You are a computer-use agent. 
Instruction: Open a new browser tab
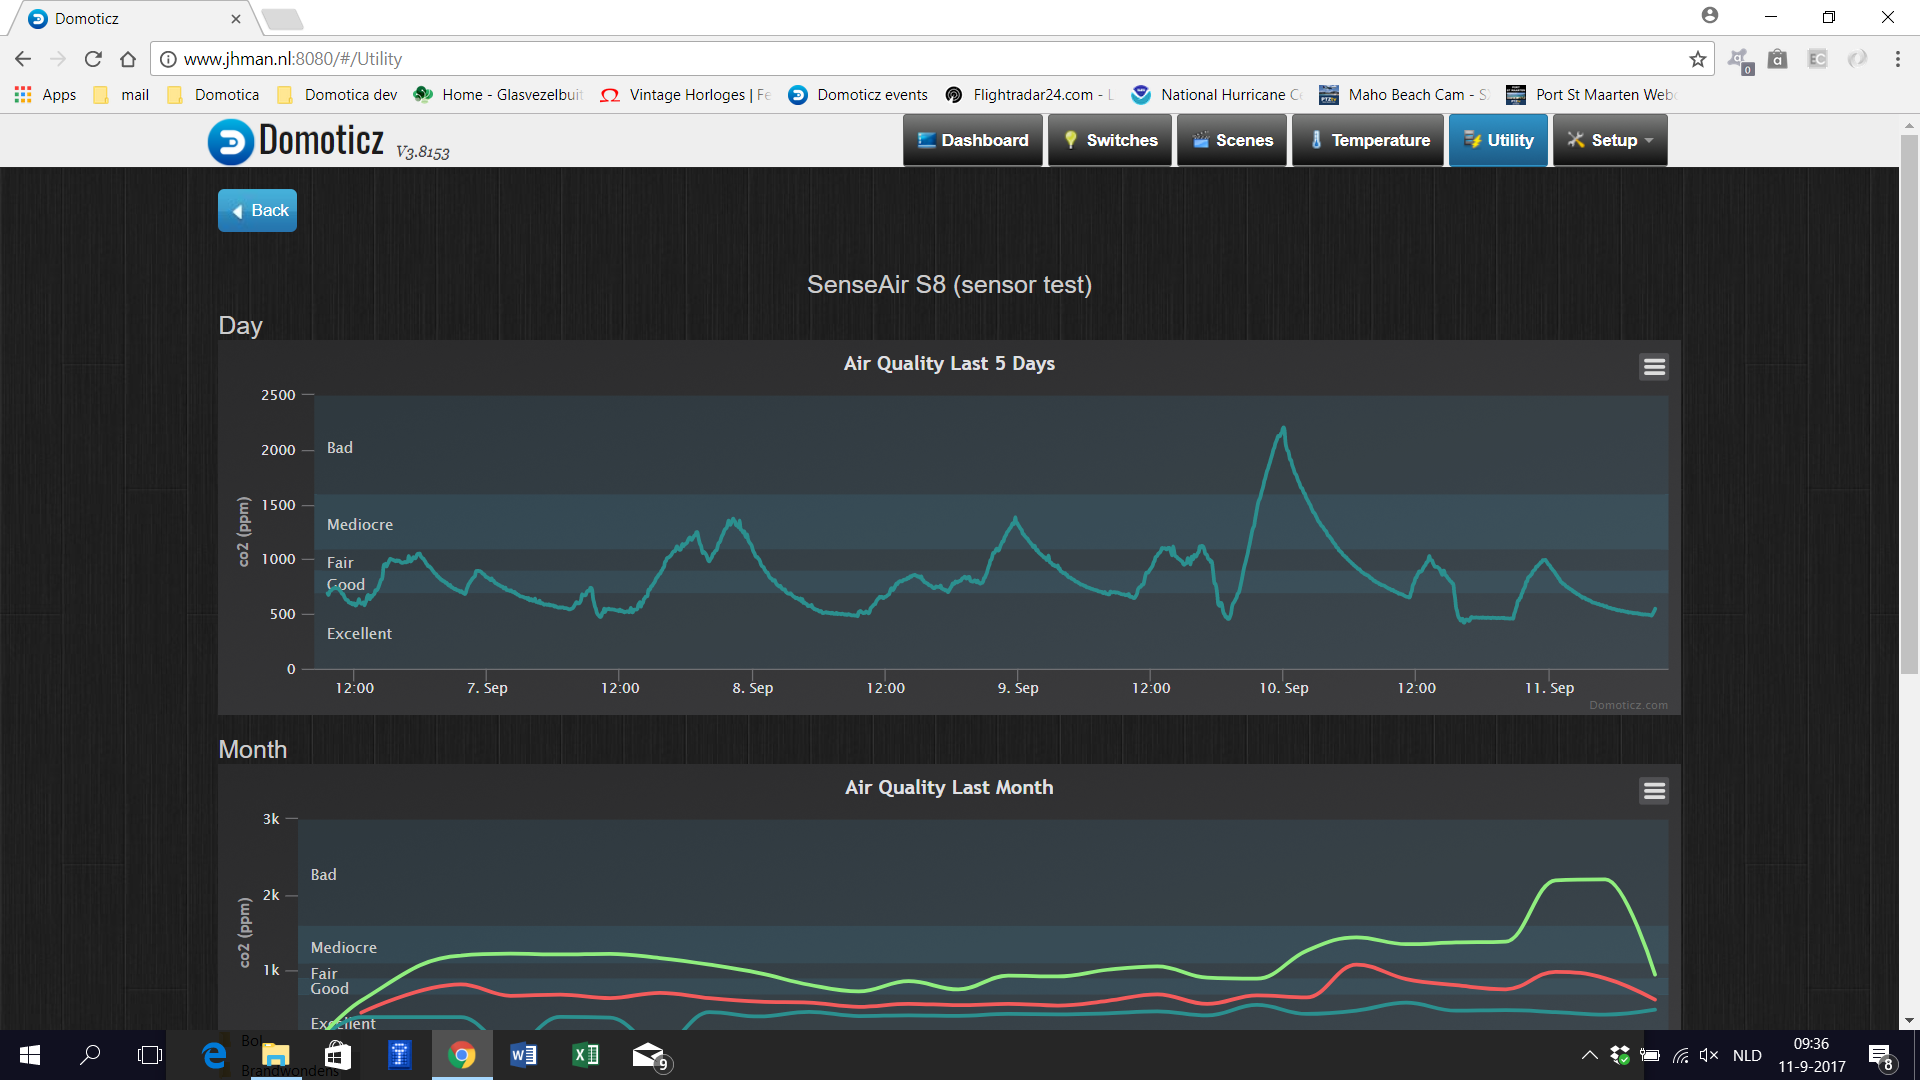[x=282, y=19]
